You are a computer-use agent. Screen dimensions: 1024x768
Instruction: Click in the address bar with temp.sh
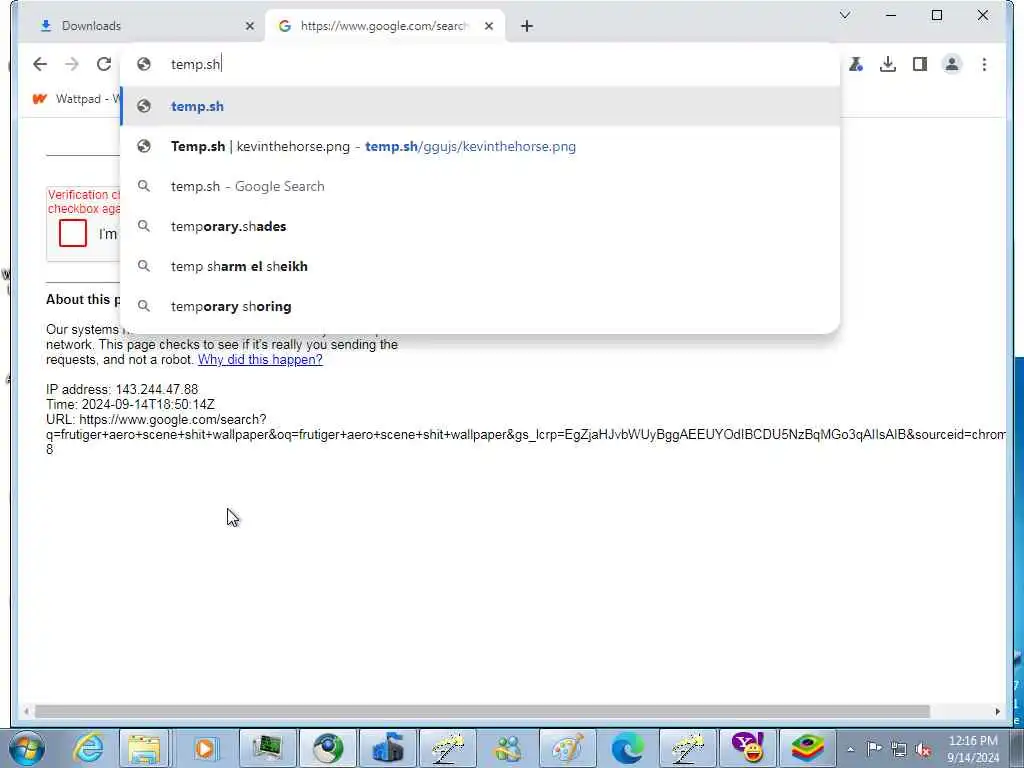coord(480,64)
